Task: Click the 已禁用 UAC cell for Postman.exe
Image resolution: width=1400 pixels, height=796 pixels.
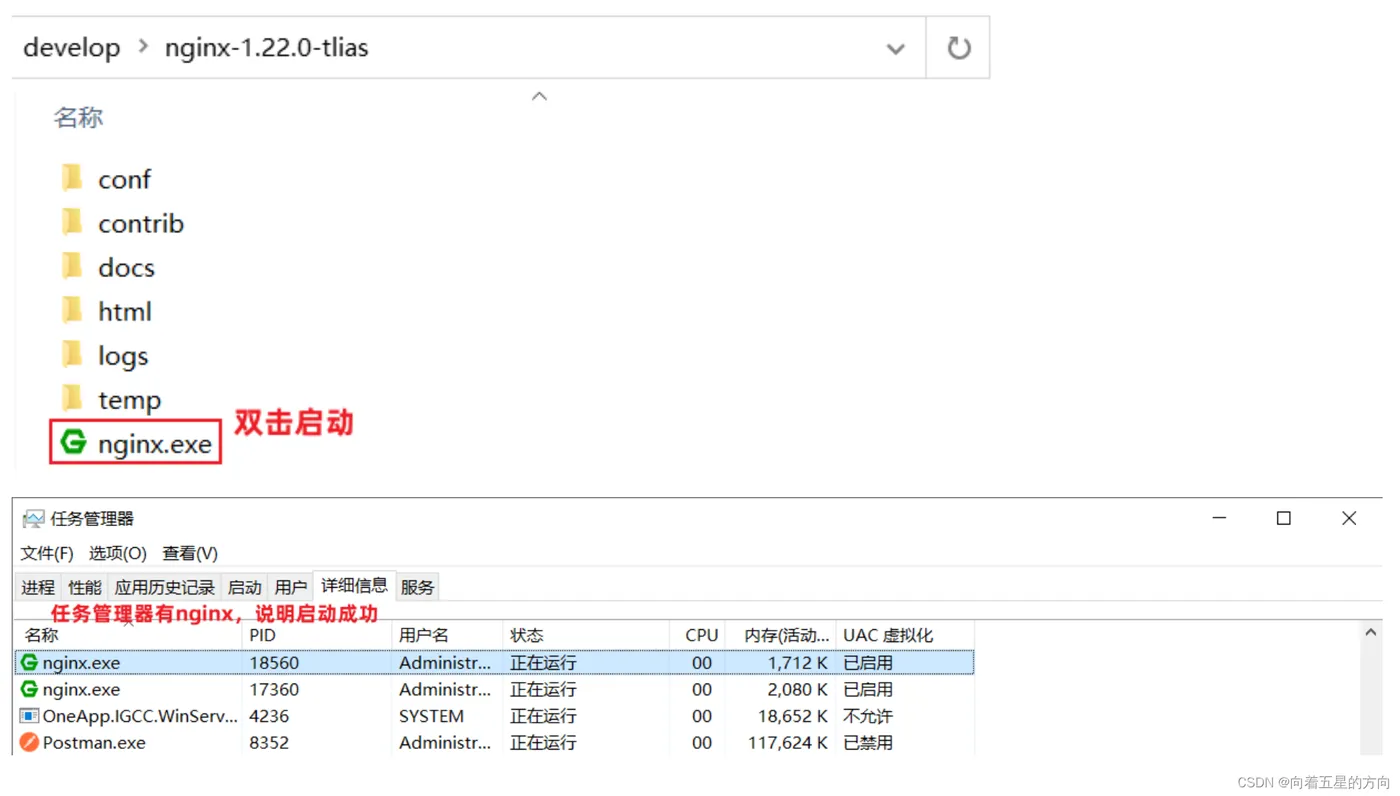Action: point(868,742)
